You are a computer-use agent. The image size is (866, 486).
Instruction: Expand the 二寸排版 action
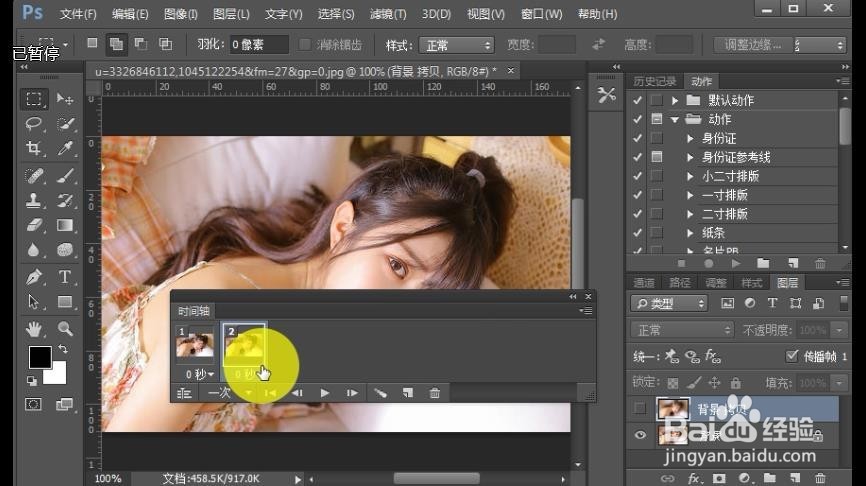coord(690,214)
